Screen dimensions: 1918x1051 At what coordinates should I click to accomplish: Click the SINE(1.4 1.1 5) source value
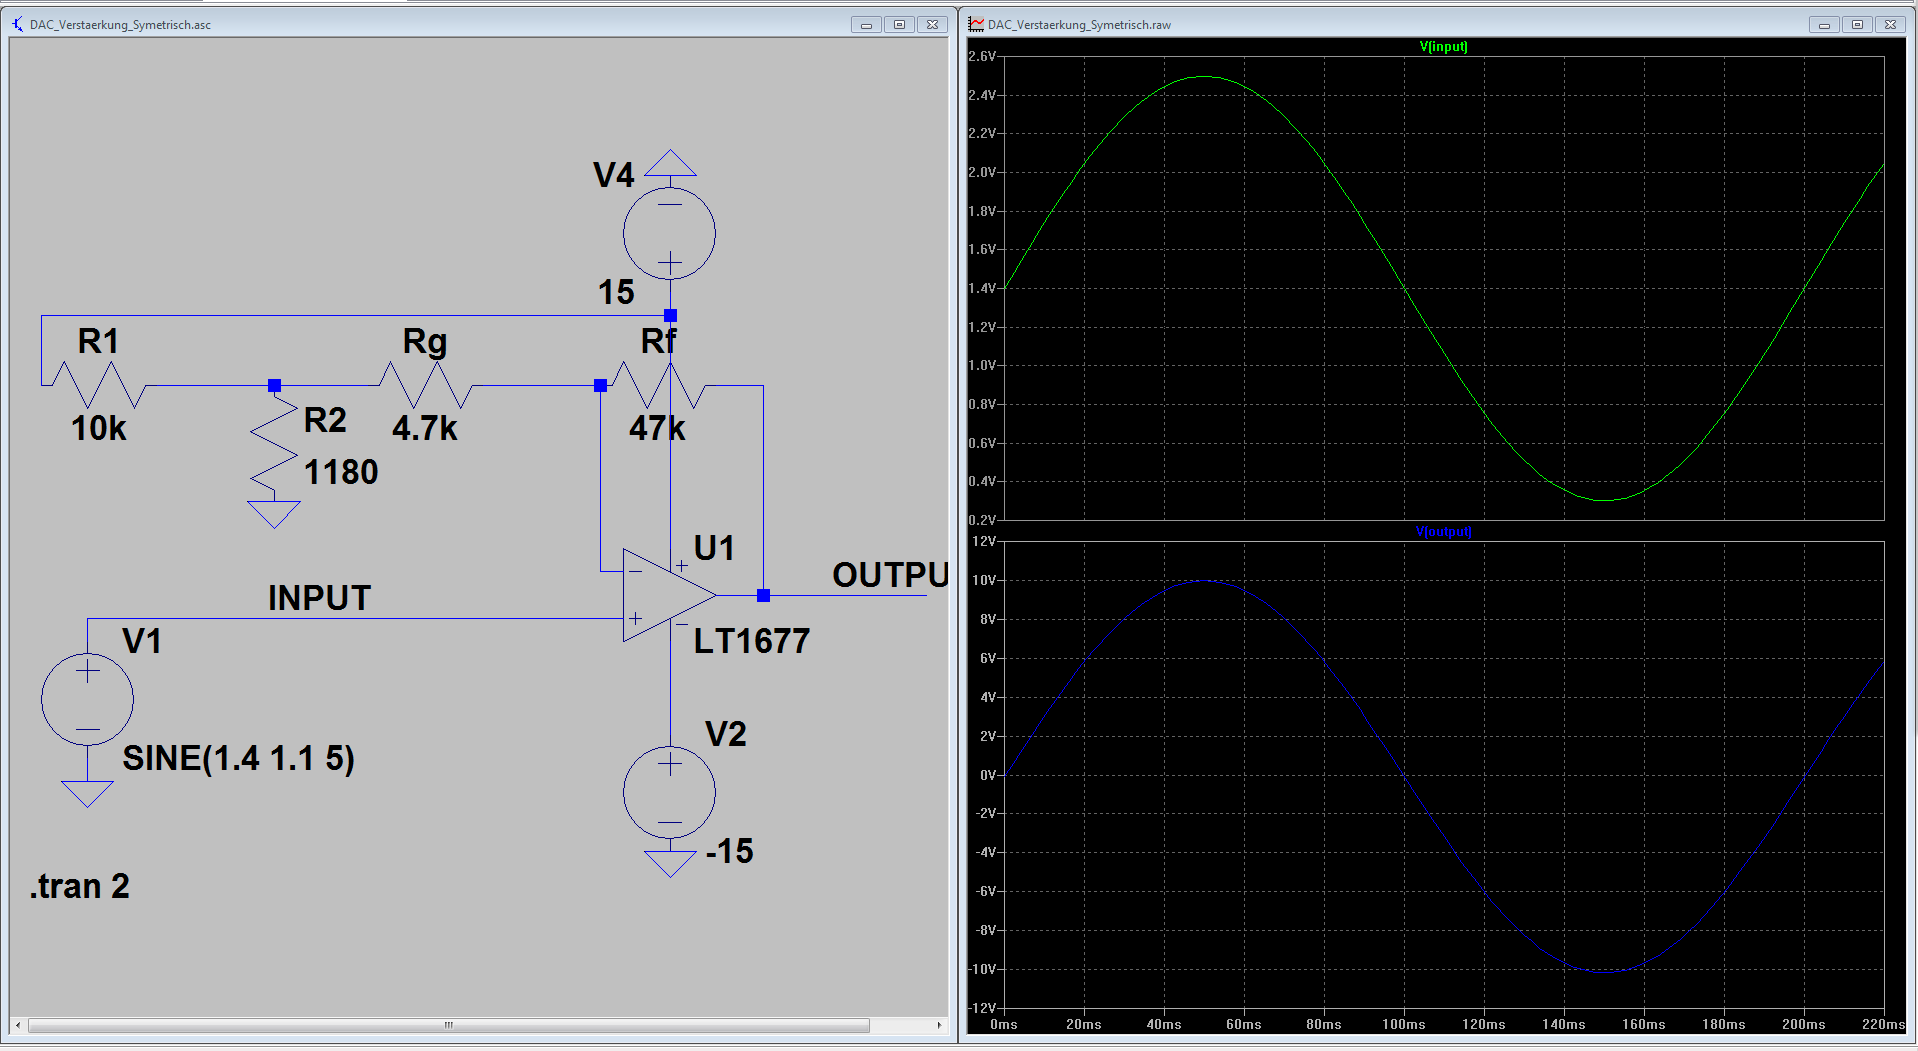point(238,758)
